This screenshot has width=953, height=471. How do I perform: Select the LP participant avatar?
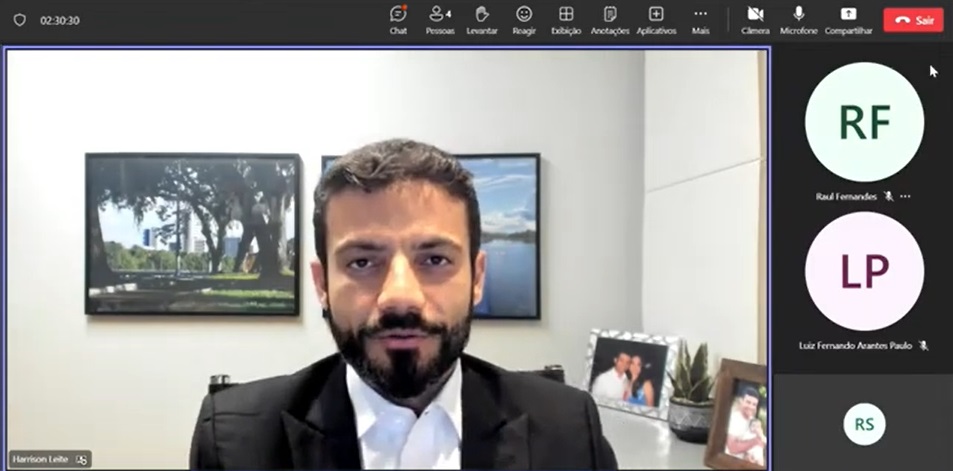864,271
